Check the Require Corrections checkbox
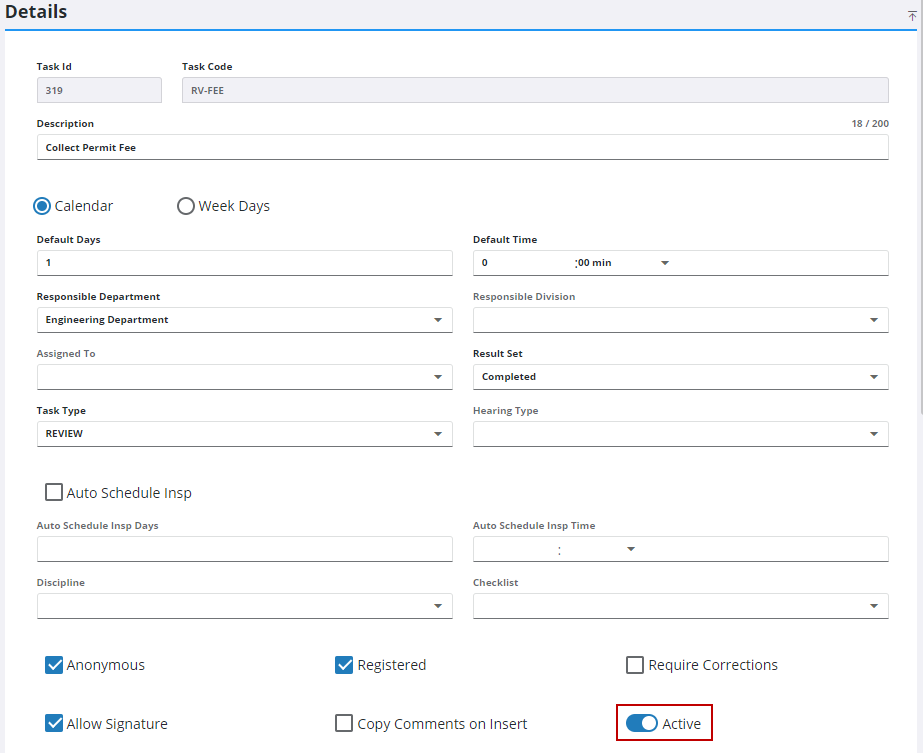 635,665
